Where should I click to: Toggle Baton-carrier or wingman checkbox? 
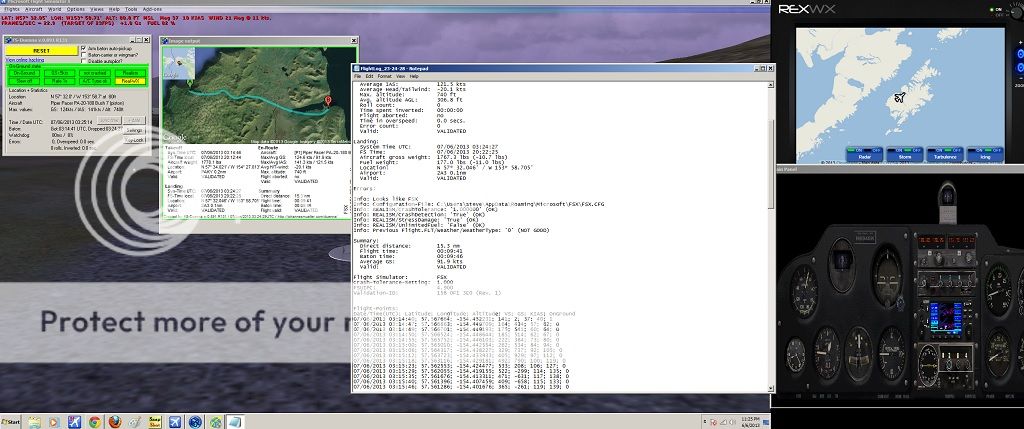point(83,55)
